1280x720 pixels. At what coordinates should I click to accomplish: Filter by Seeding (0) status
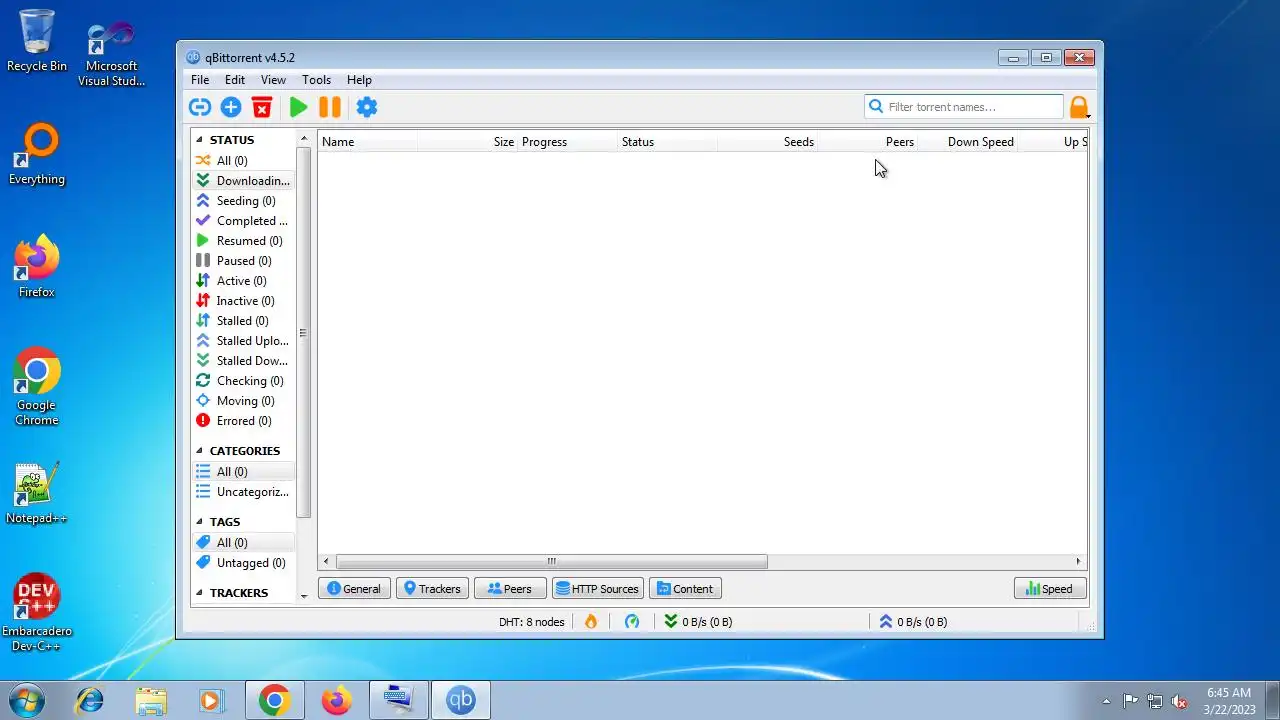pos(243,200)
